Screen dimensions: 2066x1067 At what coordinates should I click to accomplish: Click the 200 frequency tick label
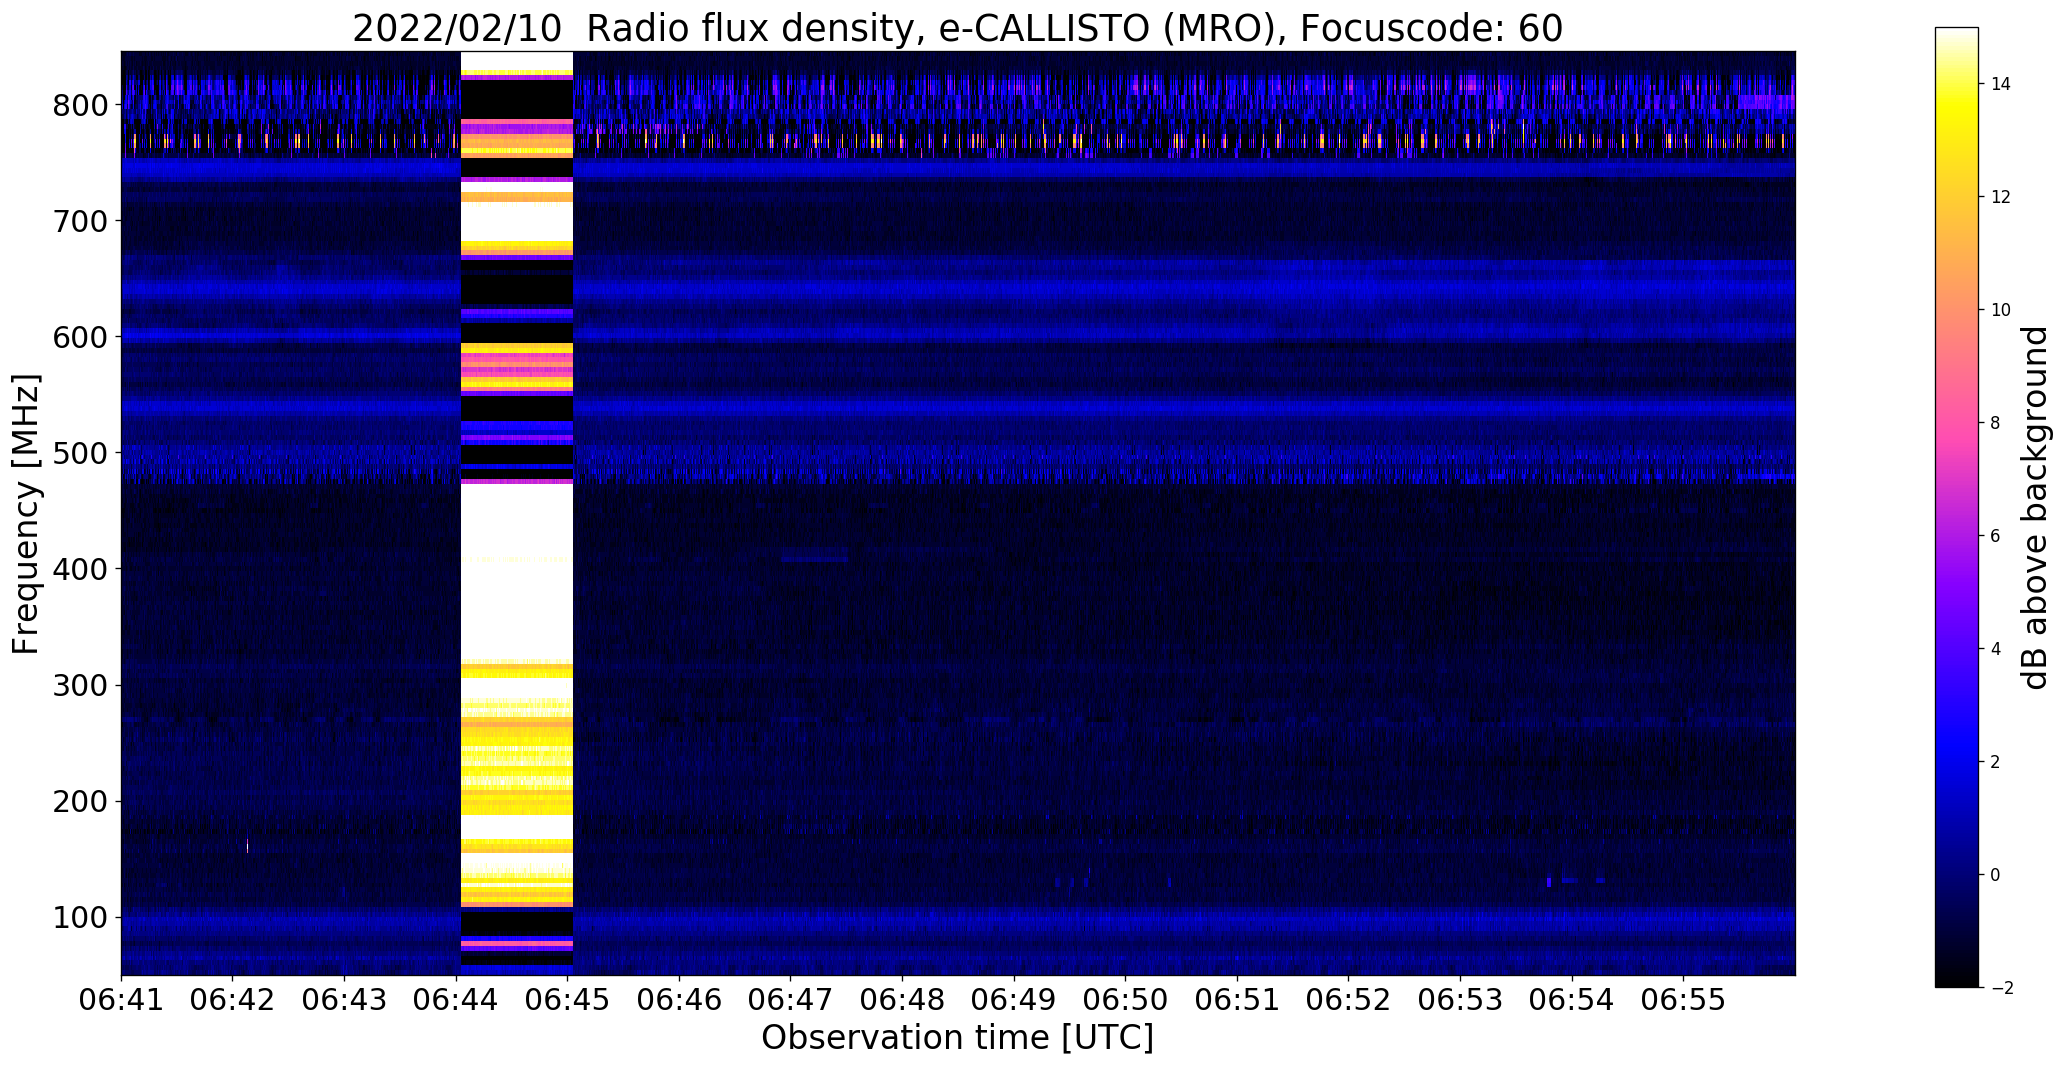pos(79,802)
